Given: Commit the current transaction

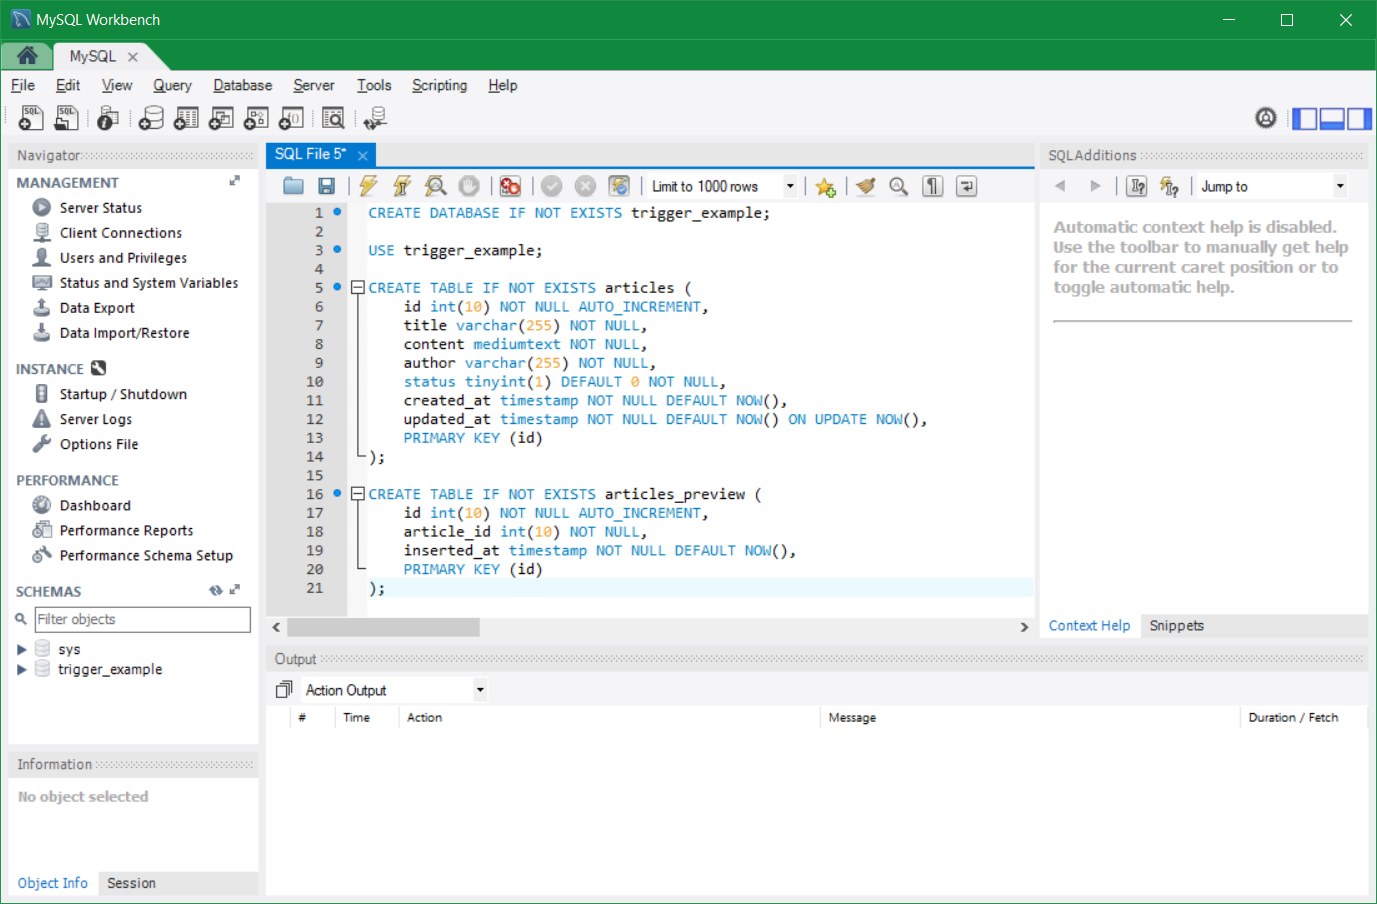Looking at the screenshot, I should (x=552, y=186).
